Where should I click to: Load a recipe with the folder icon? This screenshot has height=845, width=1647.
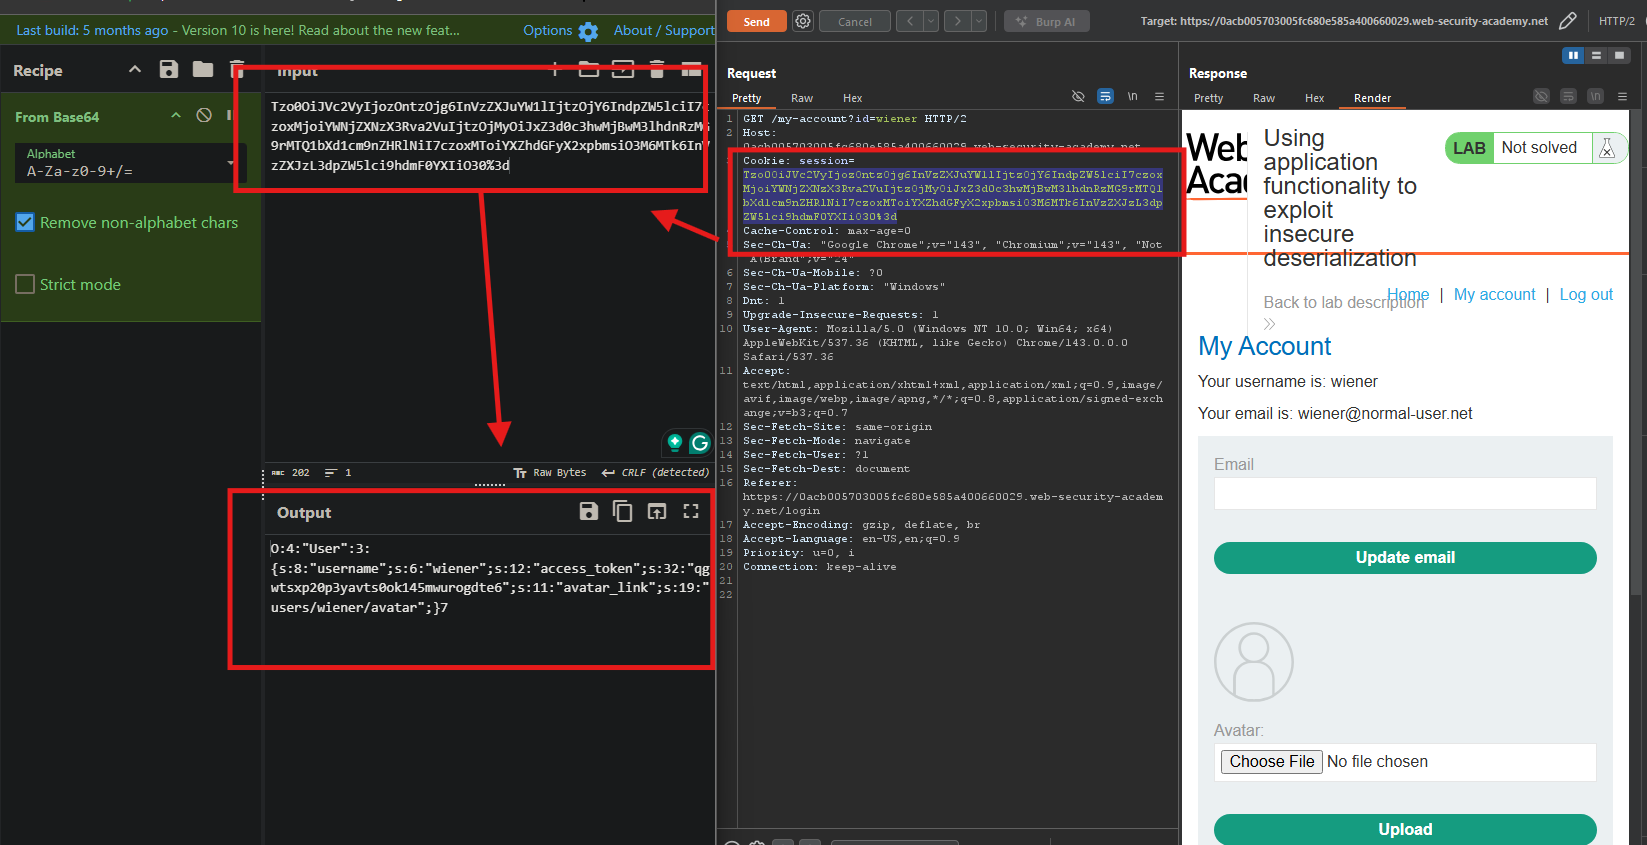(x=203, y=69)
